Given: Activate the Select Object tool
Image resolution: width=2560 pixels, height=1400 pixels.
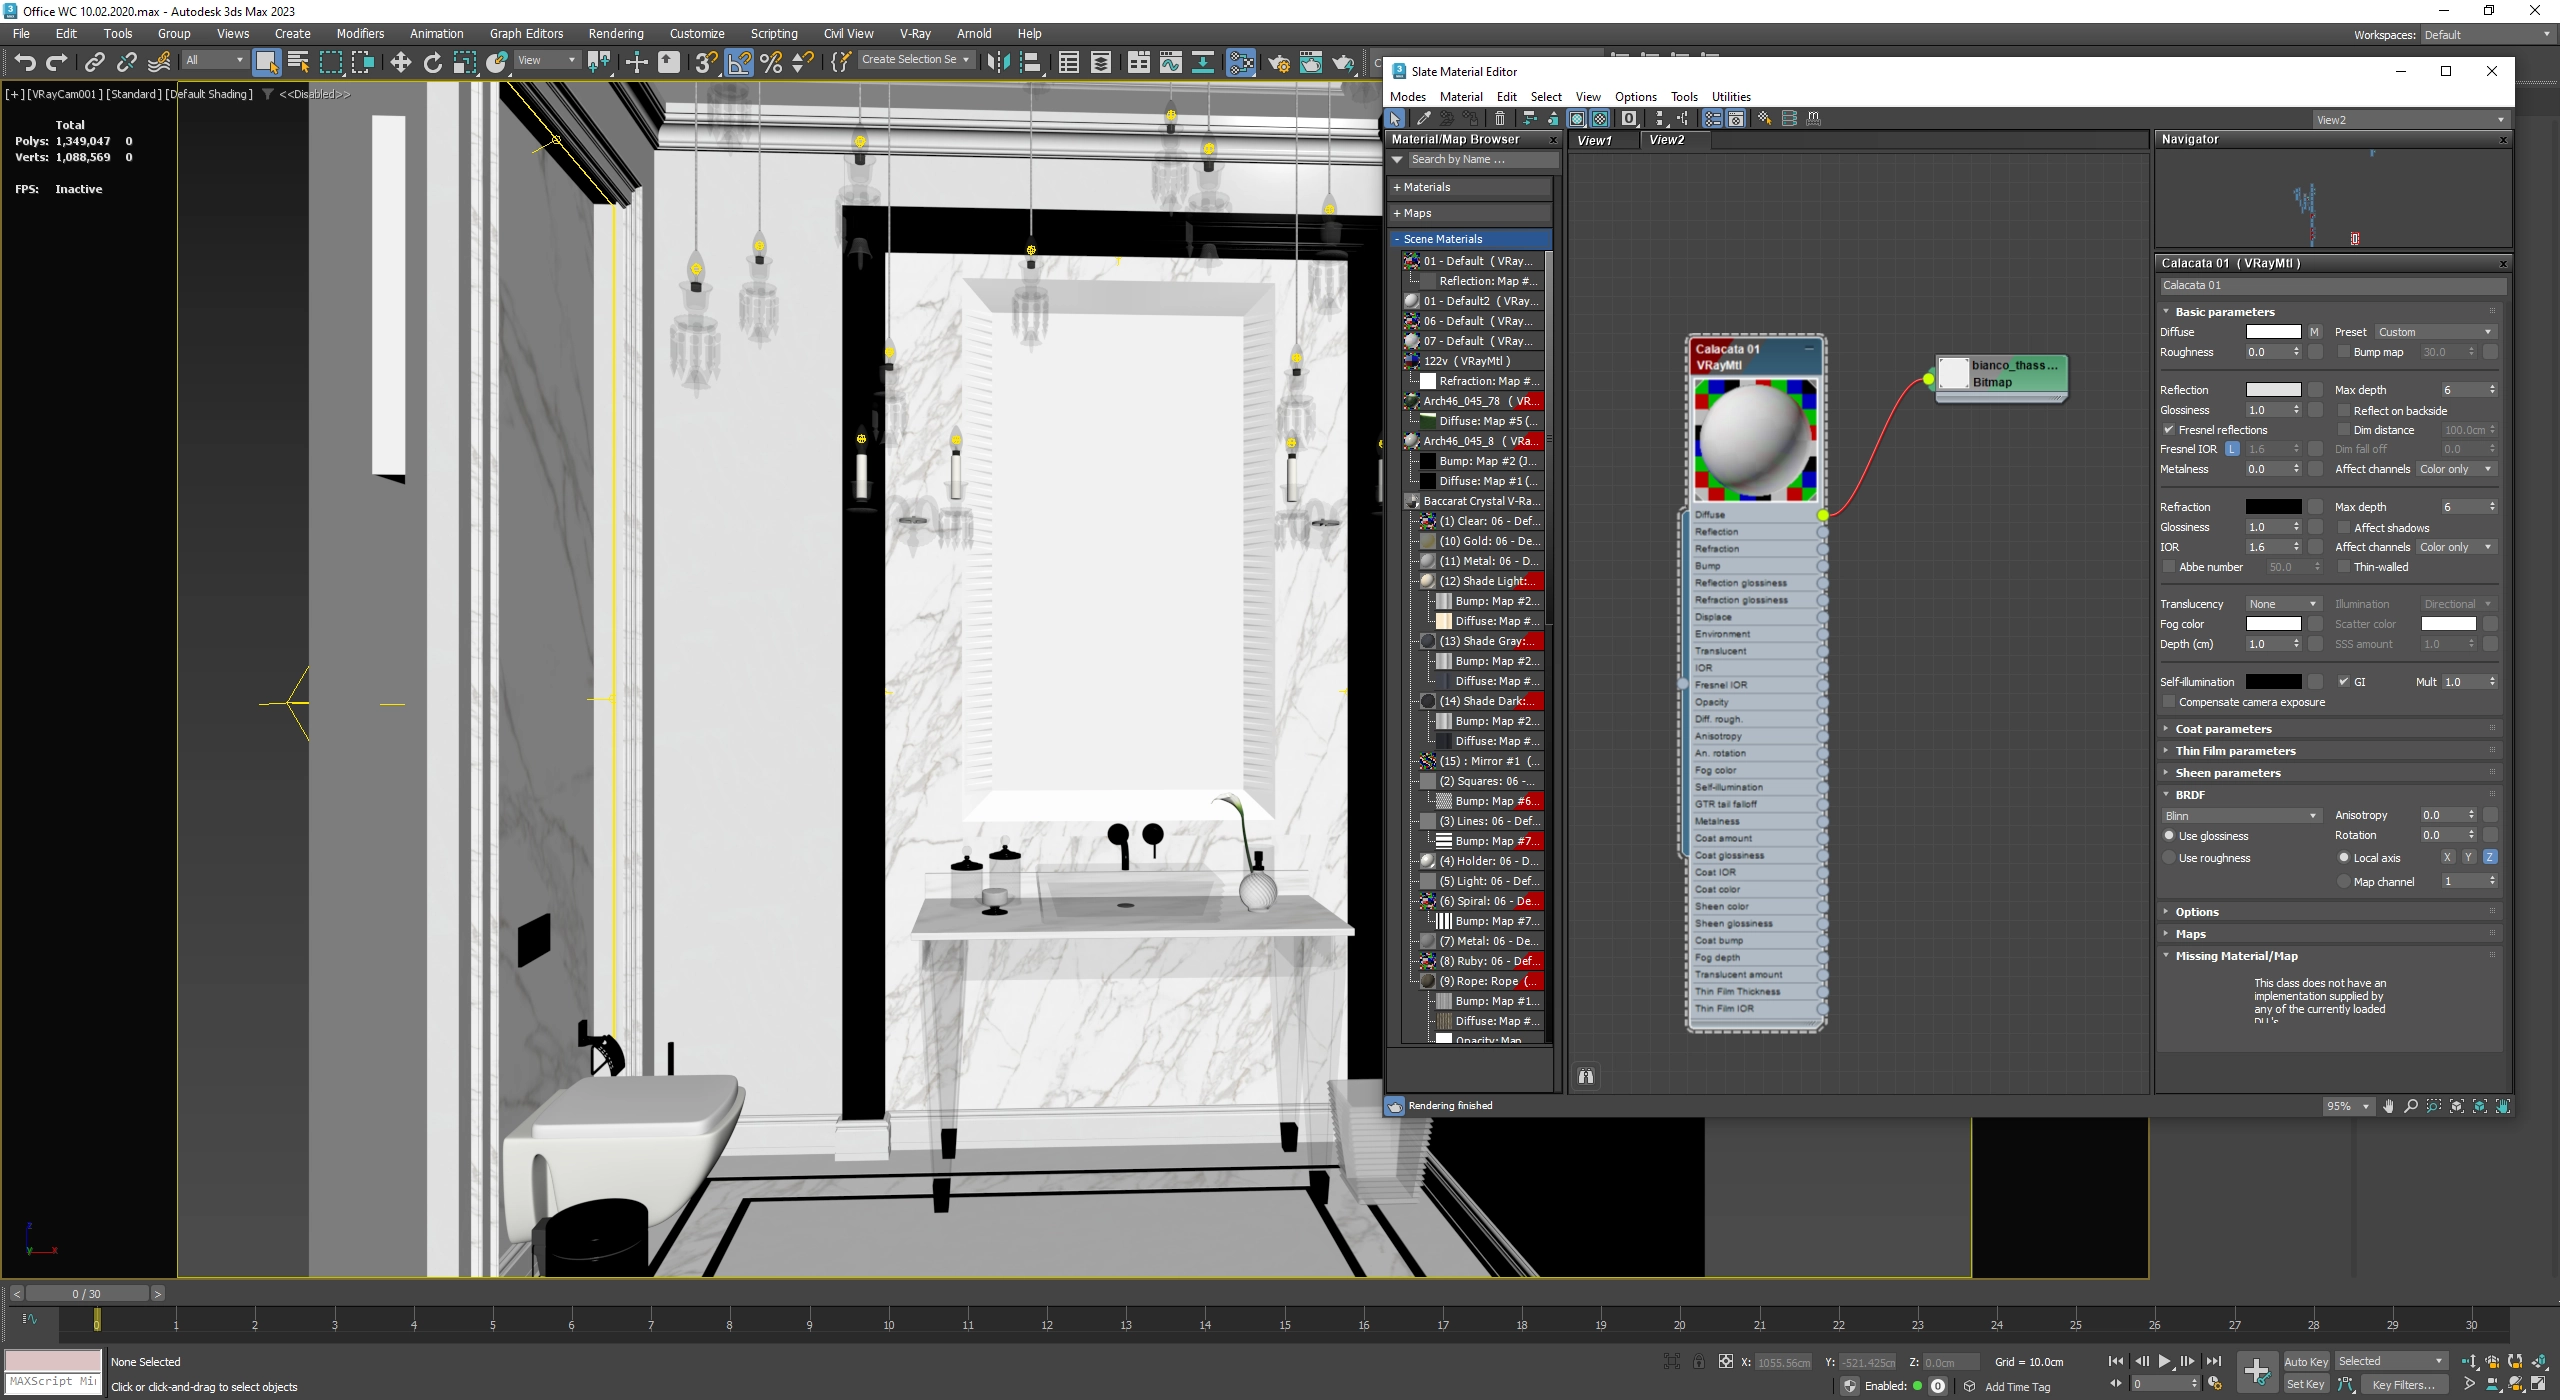Looking at the screenshot, I should click(x=266, y=63).
